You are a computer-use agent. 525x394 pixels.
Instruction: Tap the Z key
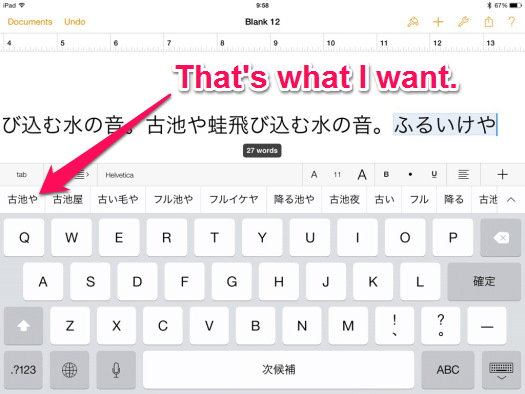point(70,326)
